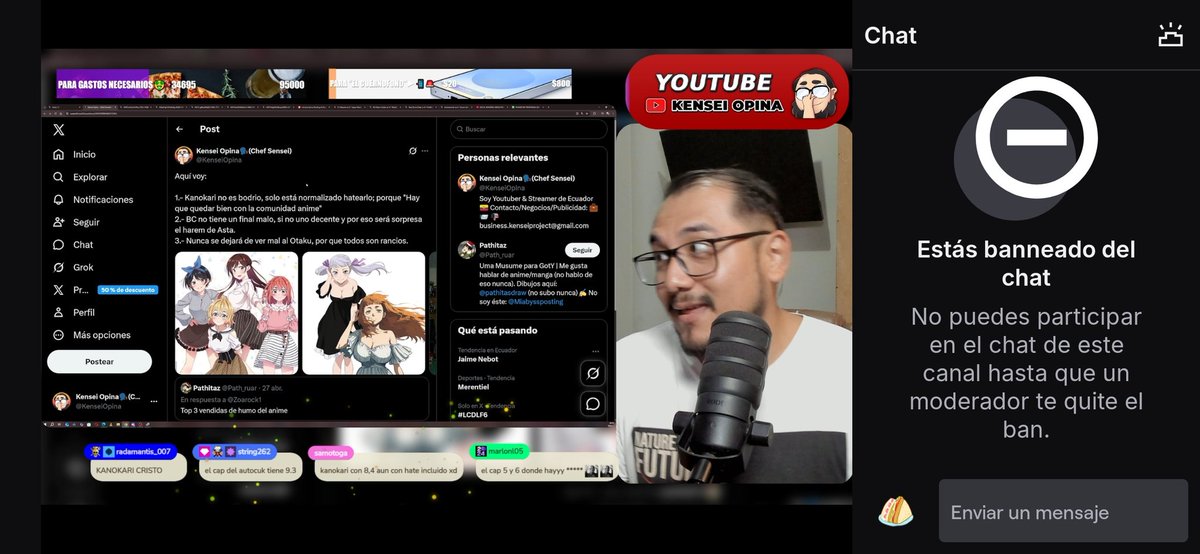This screenshot has width=1200, height=554.
Task: Click the Grok icon on Kensei's post header
Action: [413, 151]
